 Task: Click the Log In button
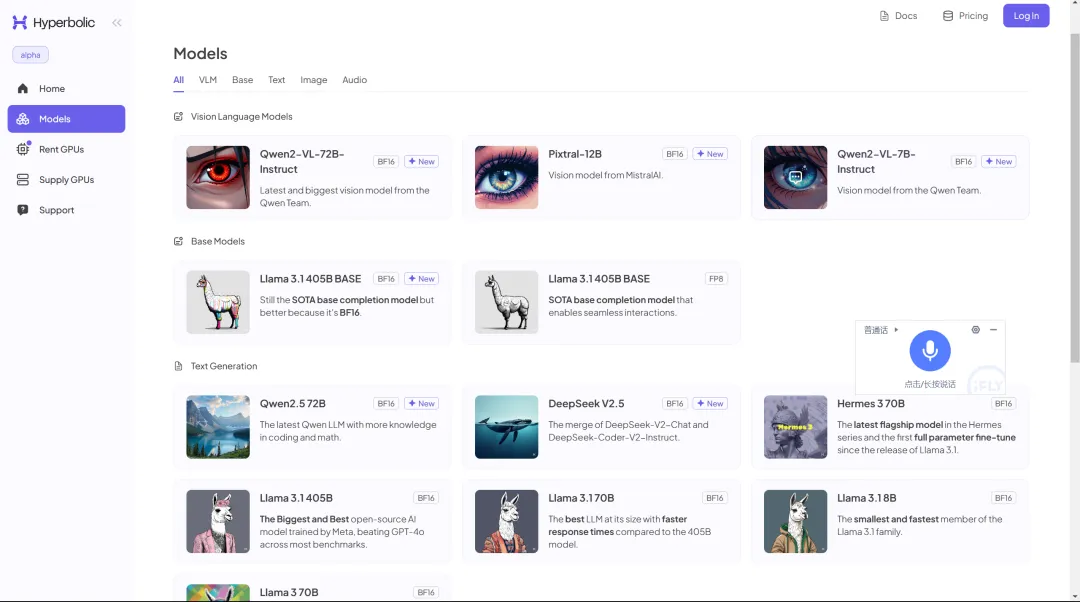(1026, 16)
